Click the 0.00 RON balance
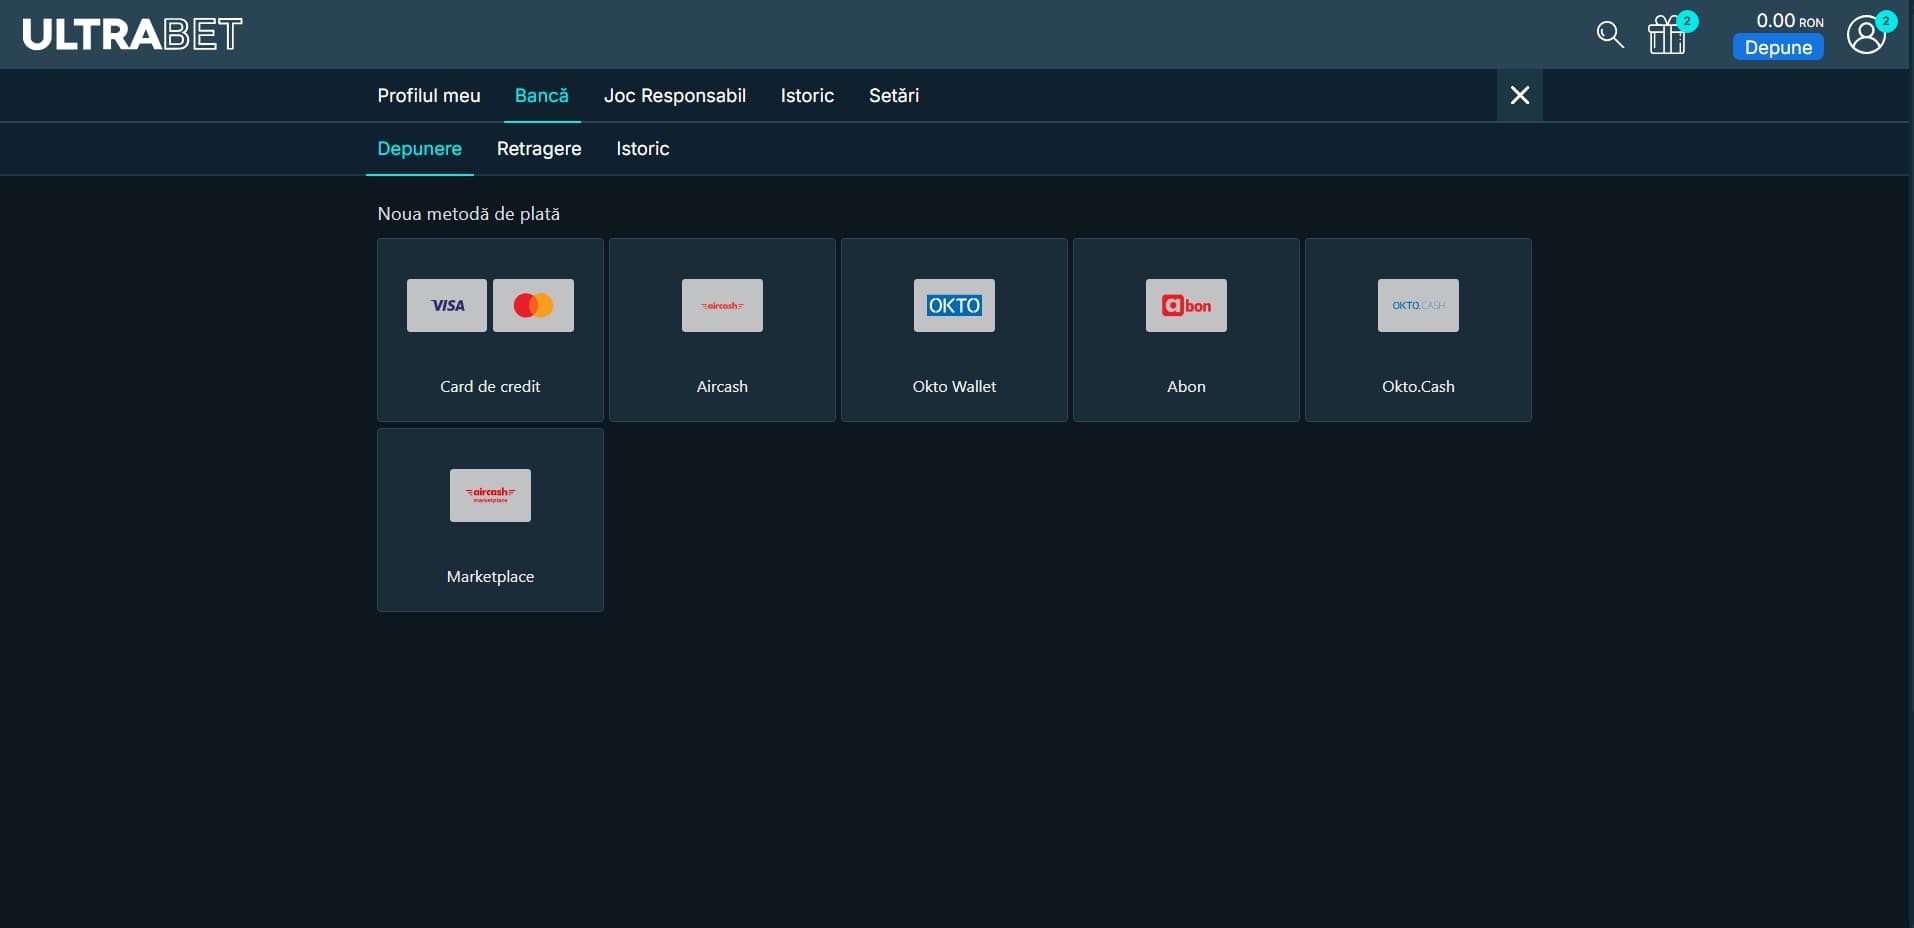This screenshot has height=928, width=1914. 1790,20
